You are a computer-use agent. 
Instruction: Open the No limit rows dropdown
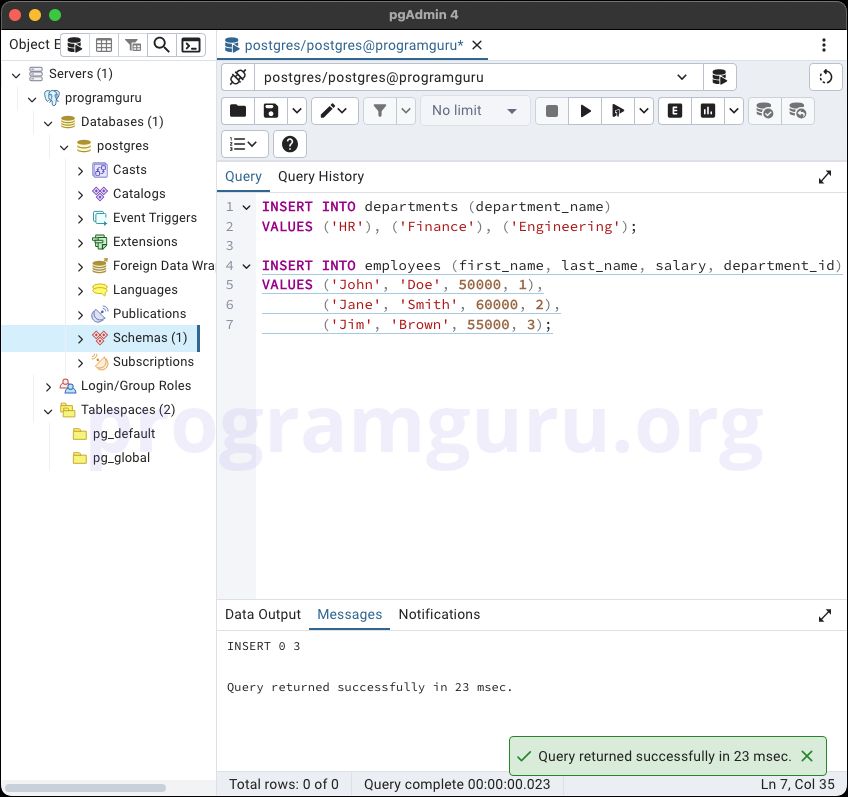tap(474, 111)
